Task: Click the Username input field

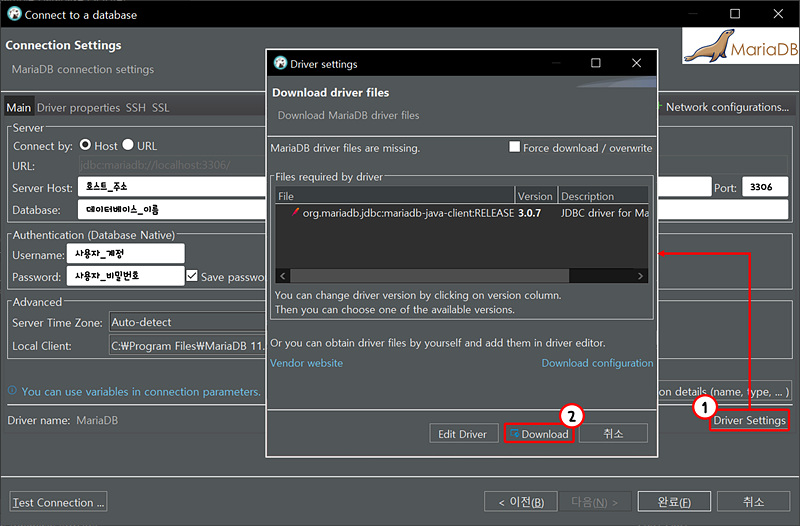Action: 125,254
